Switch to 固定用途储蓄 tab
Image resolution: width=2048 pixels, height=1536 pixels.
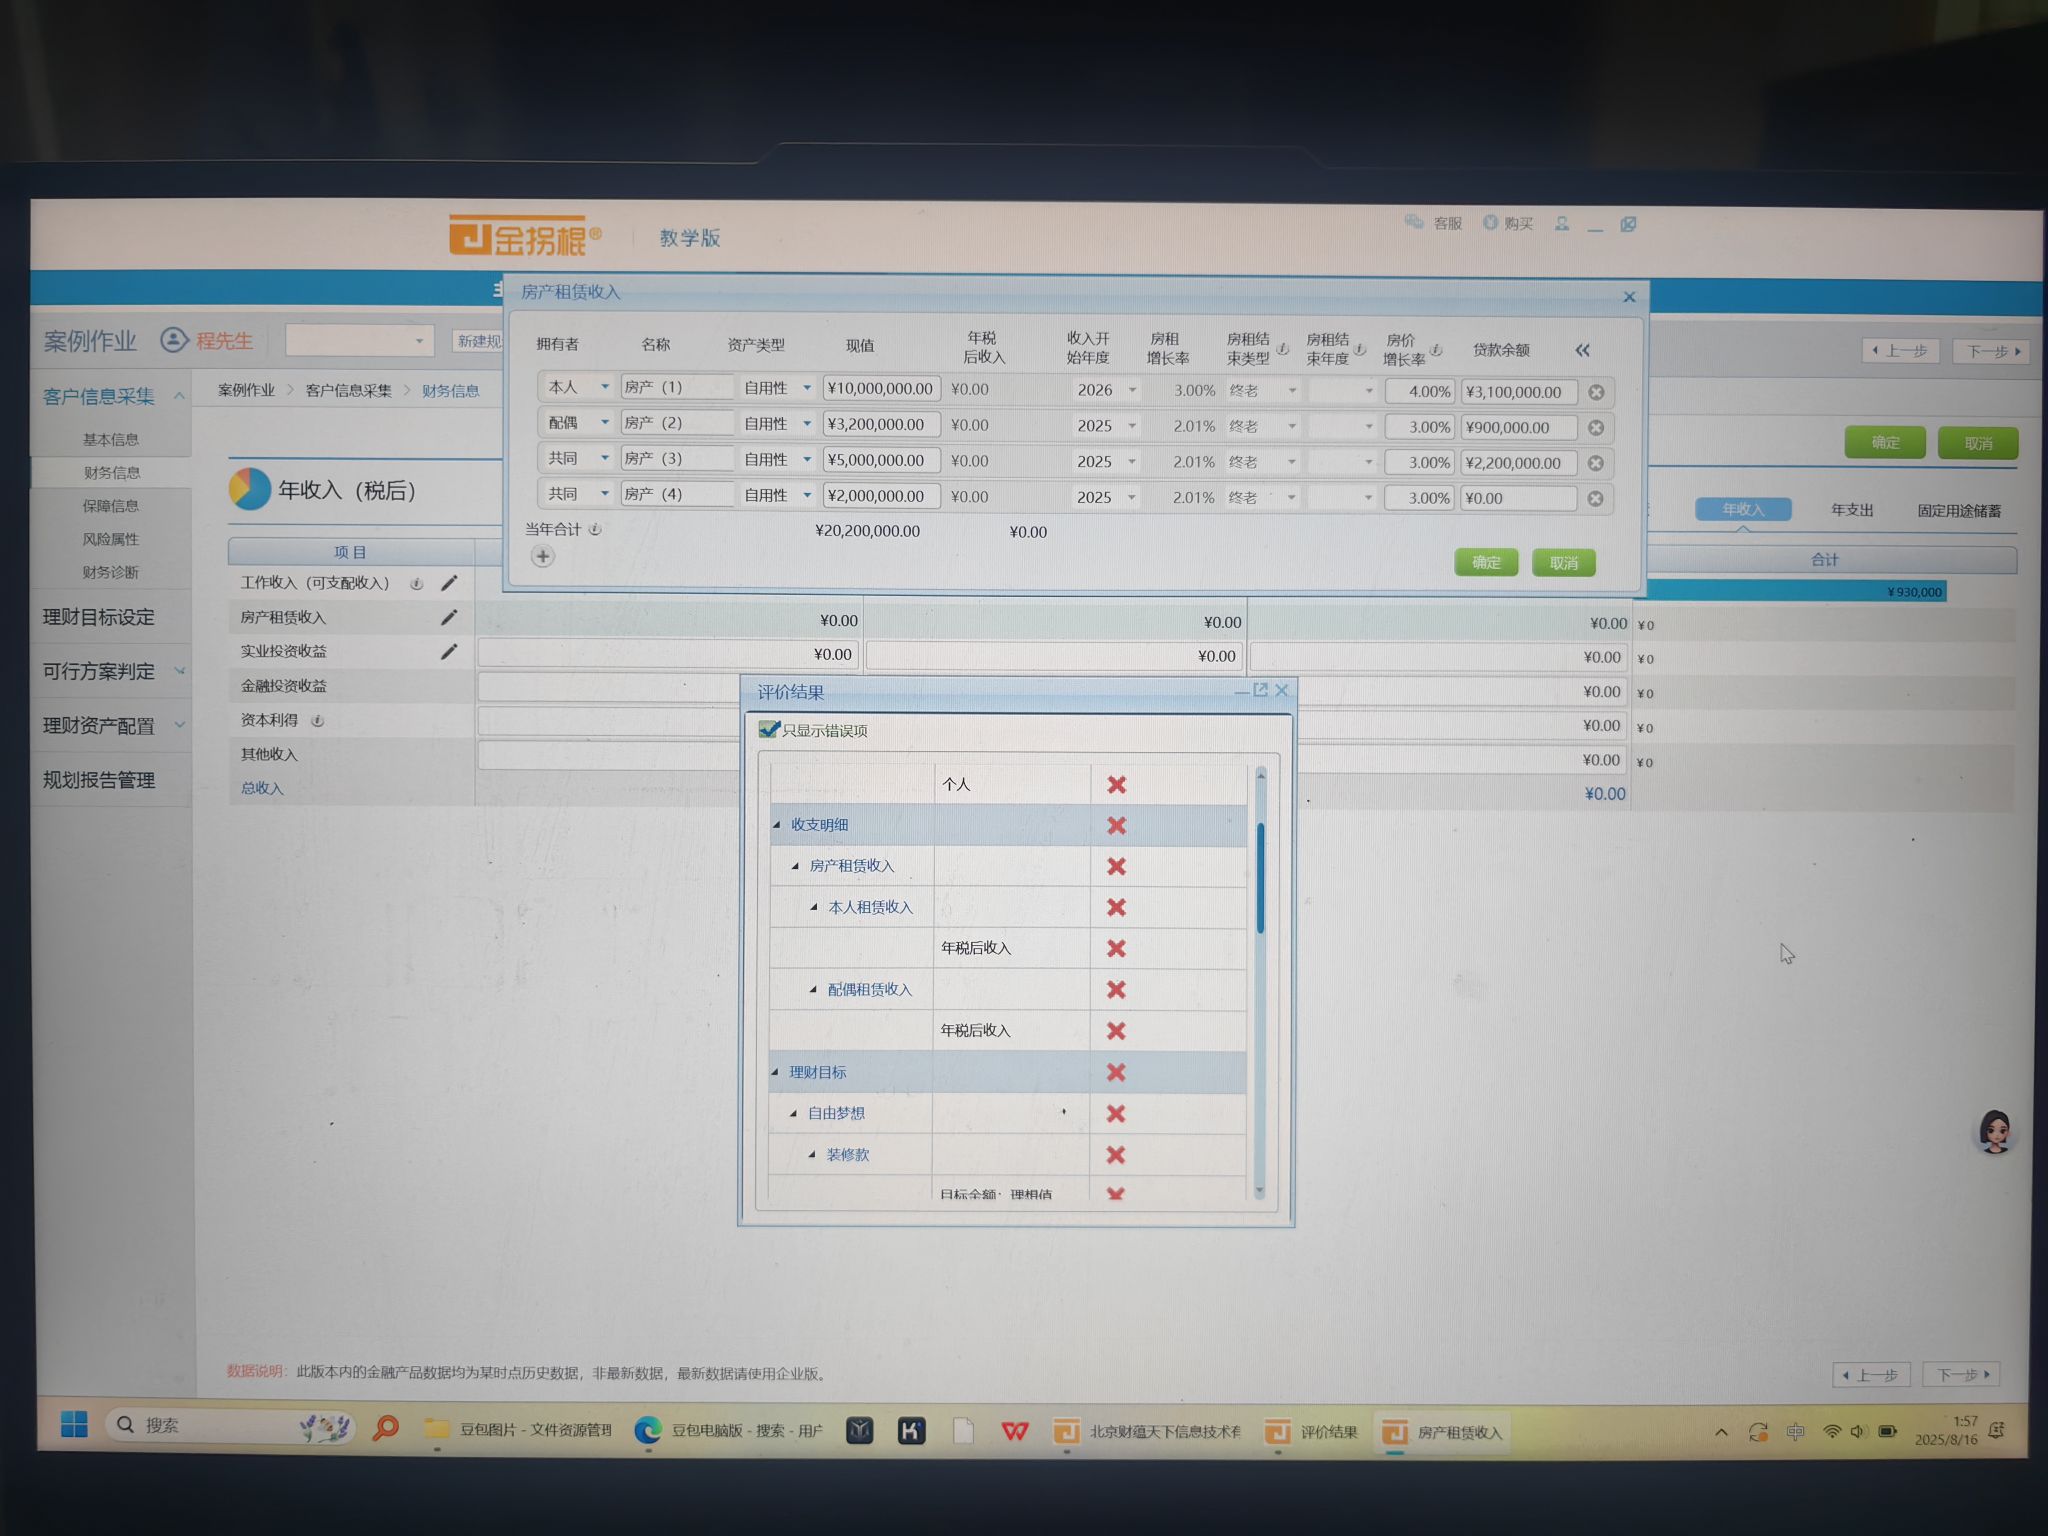[x=1958, y=511]
